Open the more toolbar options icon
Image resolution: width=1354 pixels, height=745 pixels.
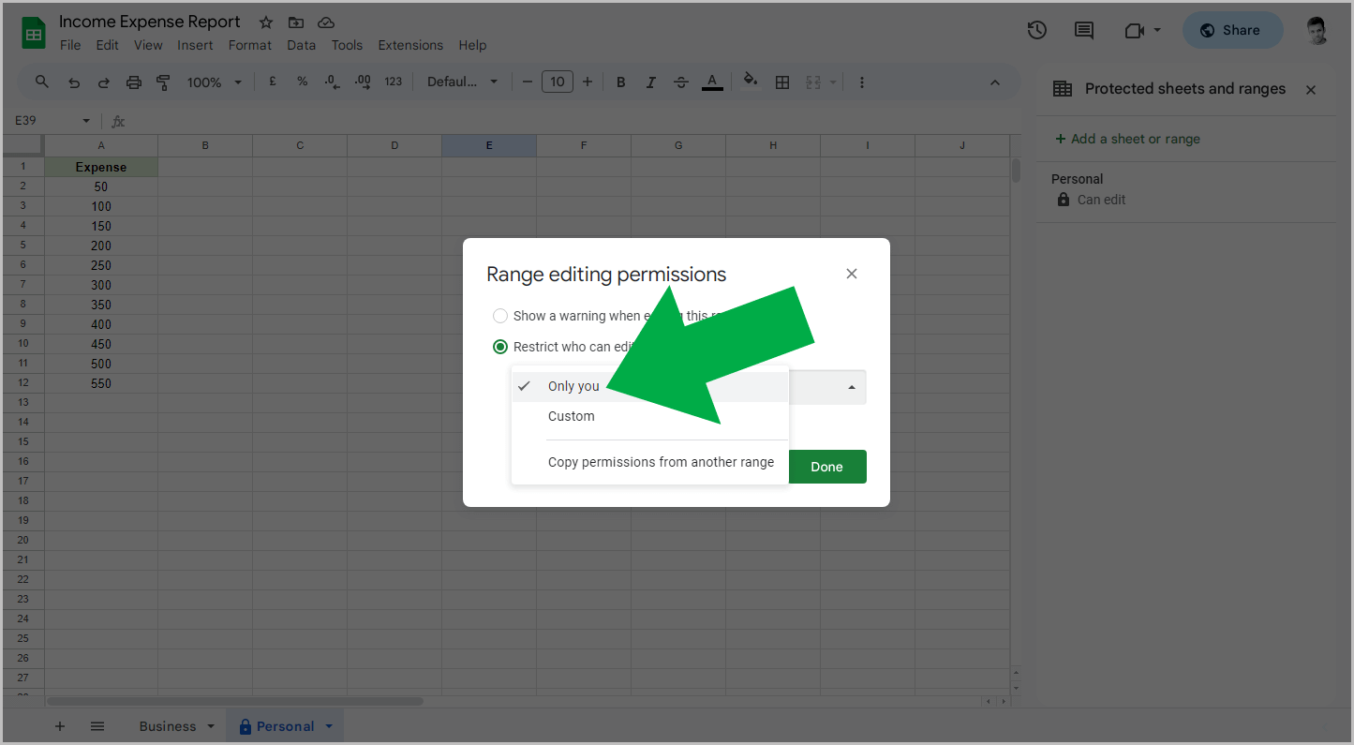(x=862, y=82)
